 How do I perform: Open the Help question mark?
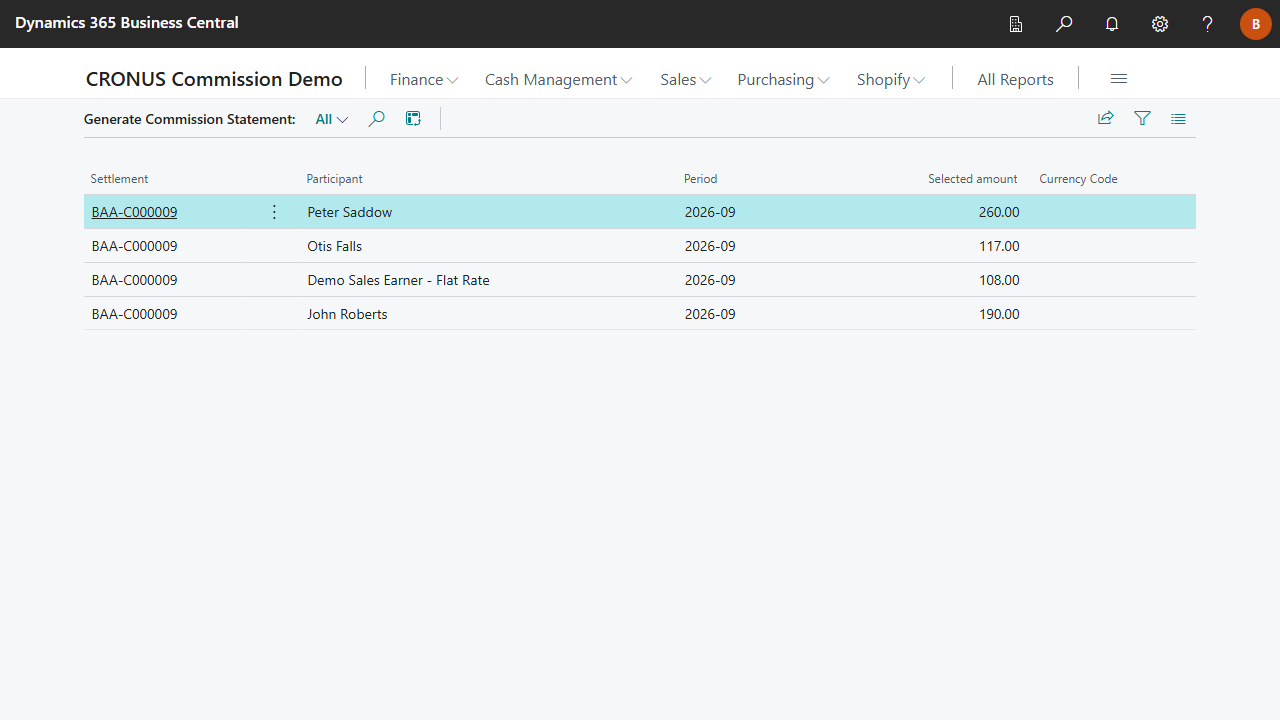click(x=1208, y=24)
